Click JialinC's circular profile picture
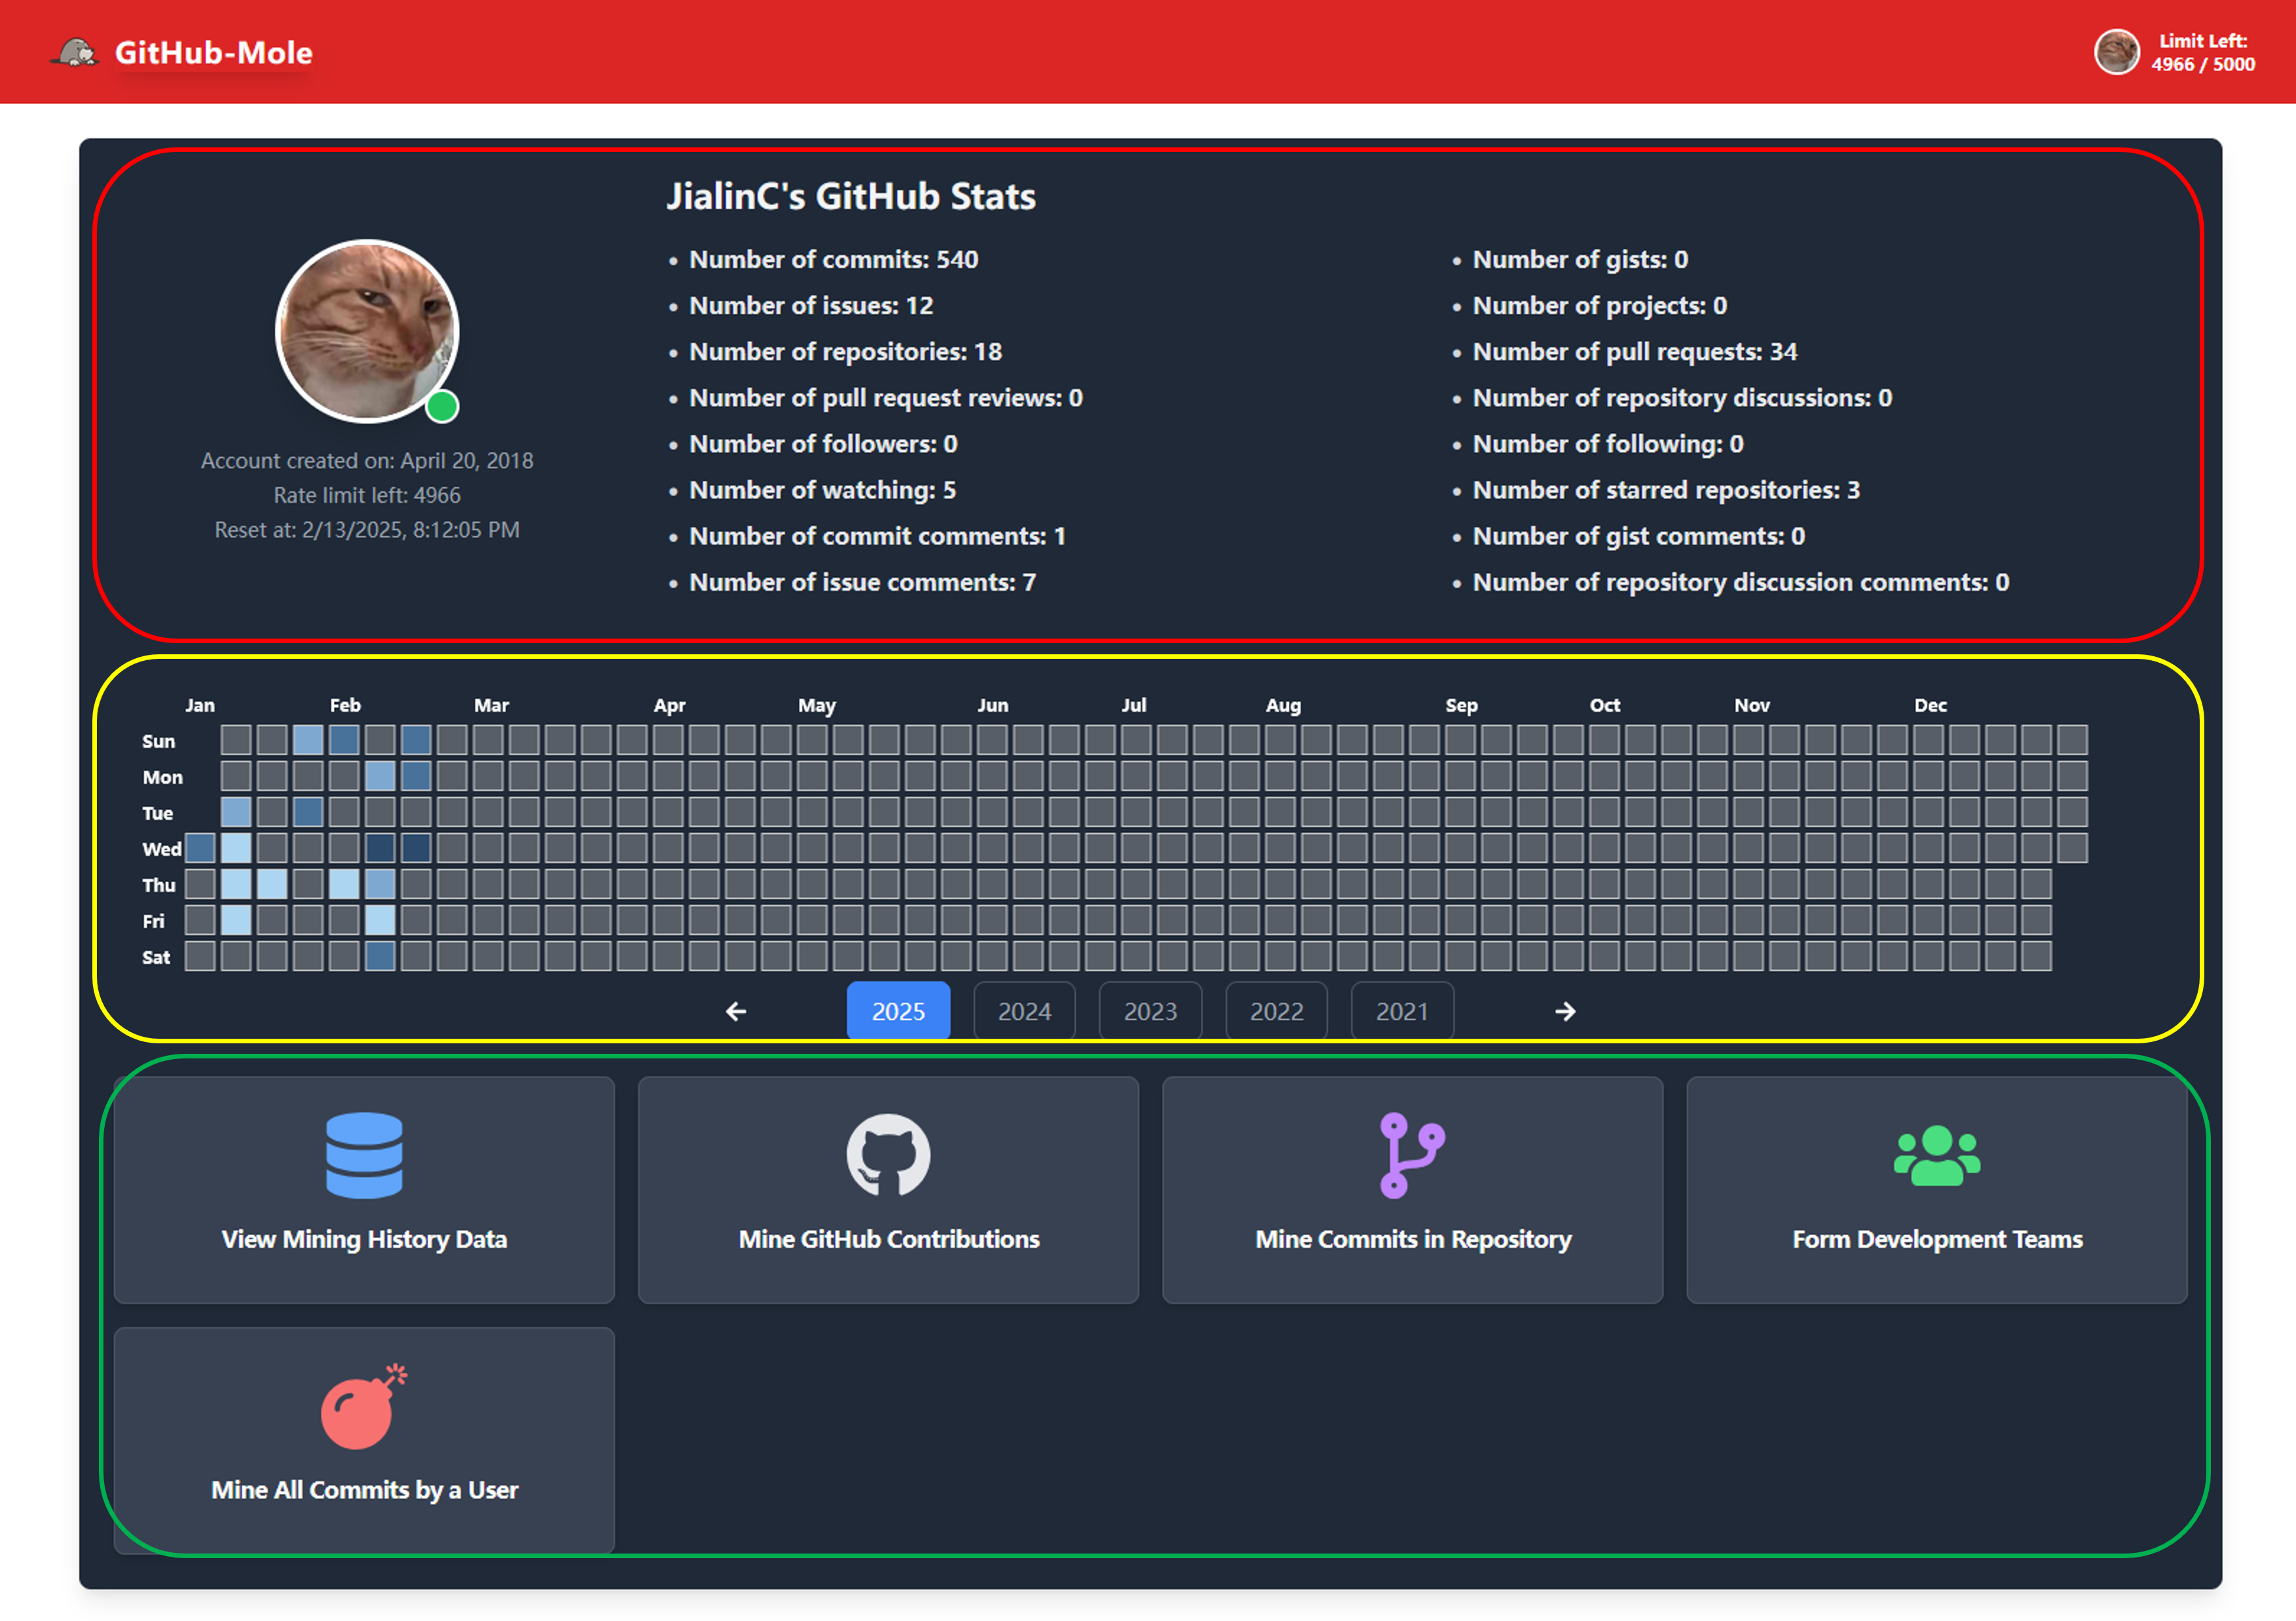The height and width of the screenshot is (1621, 2296). tap(367, 331)
